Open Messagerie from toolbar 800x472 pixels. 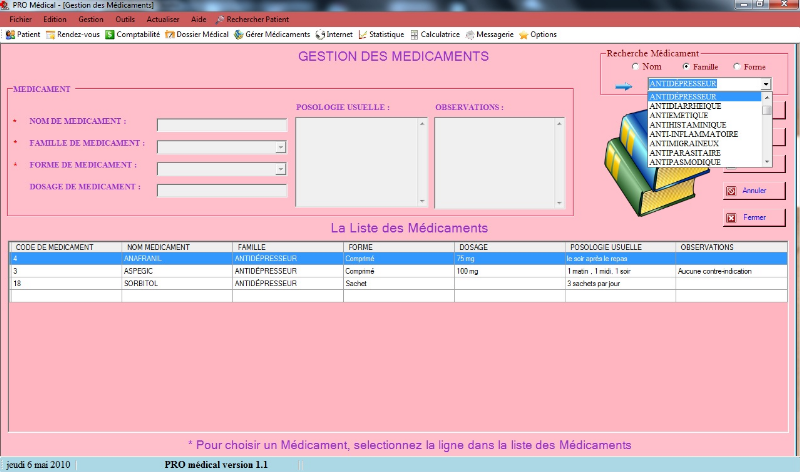pyautogui.click(x=488, y=34)
